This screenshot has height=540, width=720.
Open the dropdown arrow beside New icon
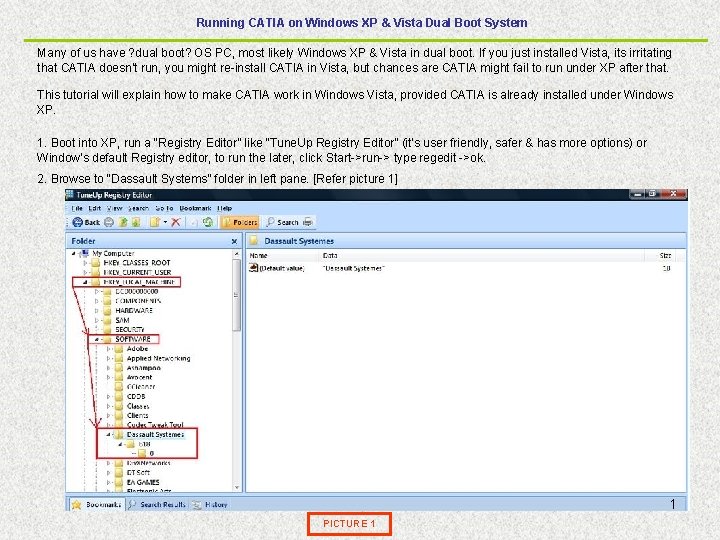(x=165, y=222)
